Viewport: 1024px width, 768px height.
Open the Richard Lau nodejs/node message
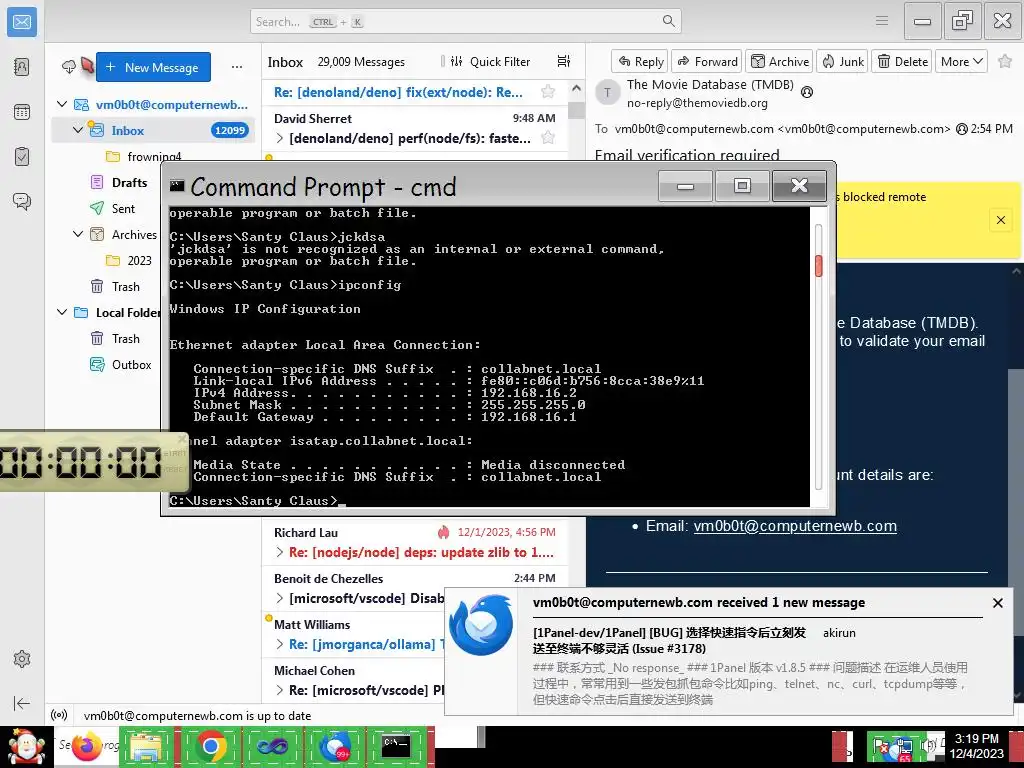click(x=415, y=543)
